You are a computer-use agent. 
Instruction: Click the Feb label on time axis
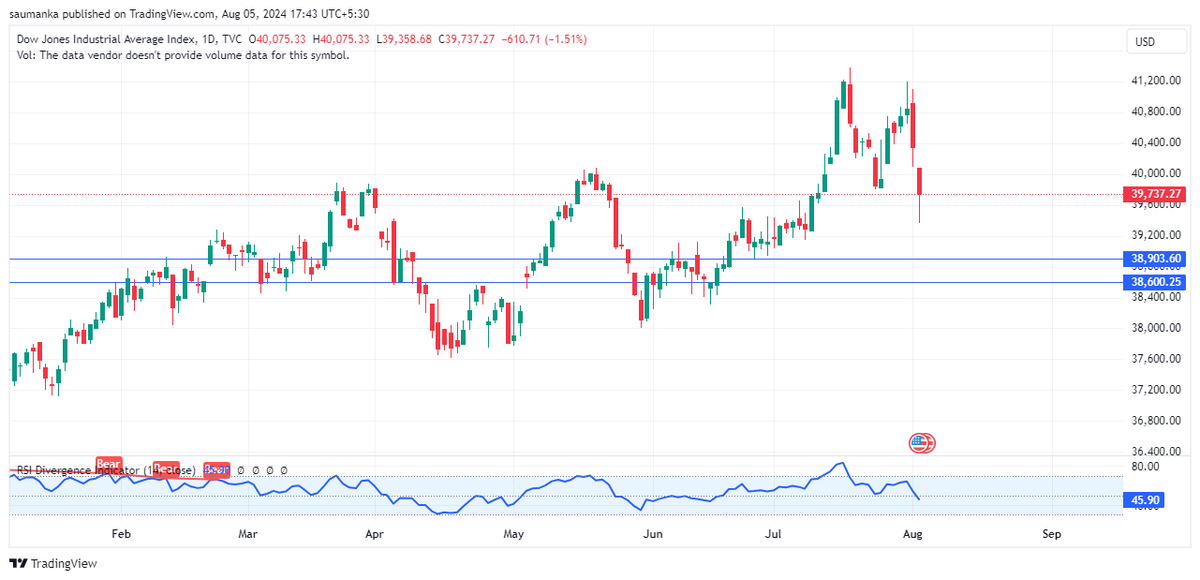pyautogui.click(x=120, y=535)
